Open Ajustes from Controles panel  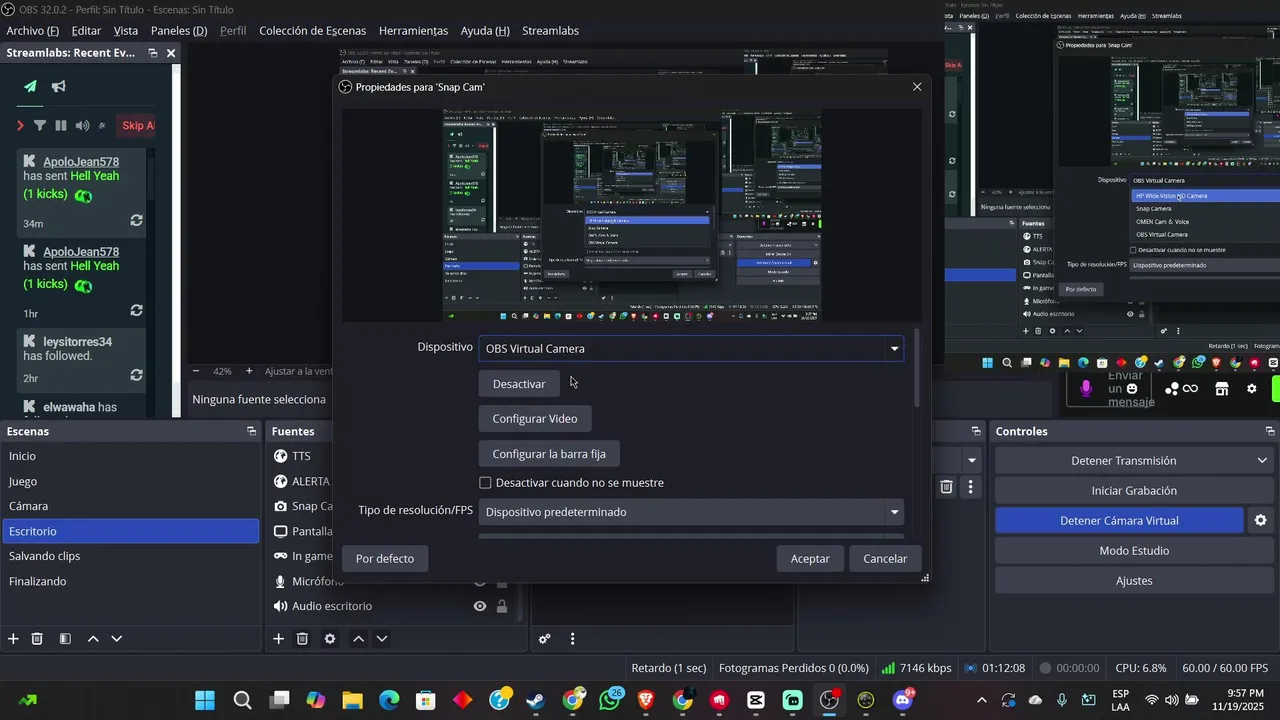click(x=1134, y=581)
